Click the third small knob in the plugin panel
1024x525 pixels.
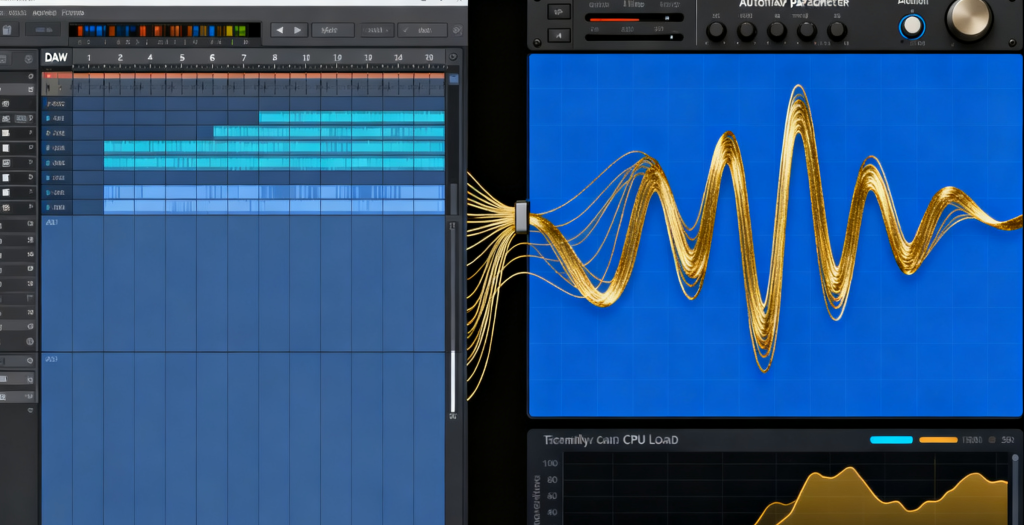(777, 30)
